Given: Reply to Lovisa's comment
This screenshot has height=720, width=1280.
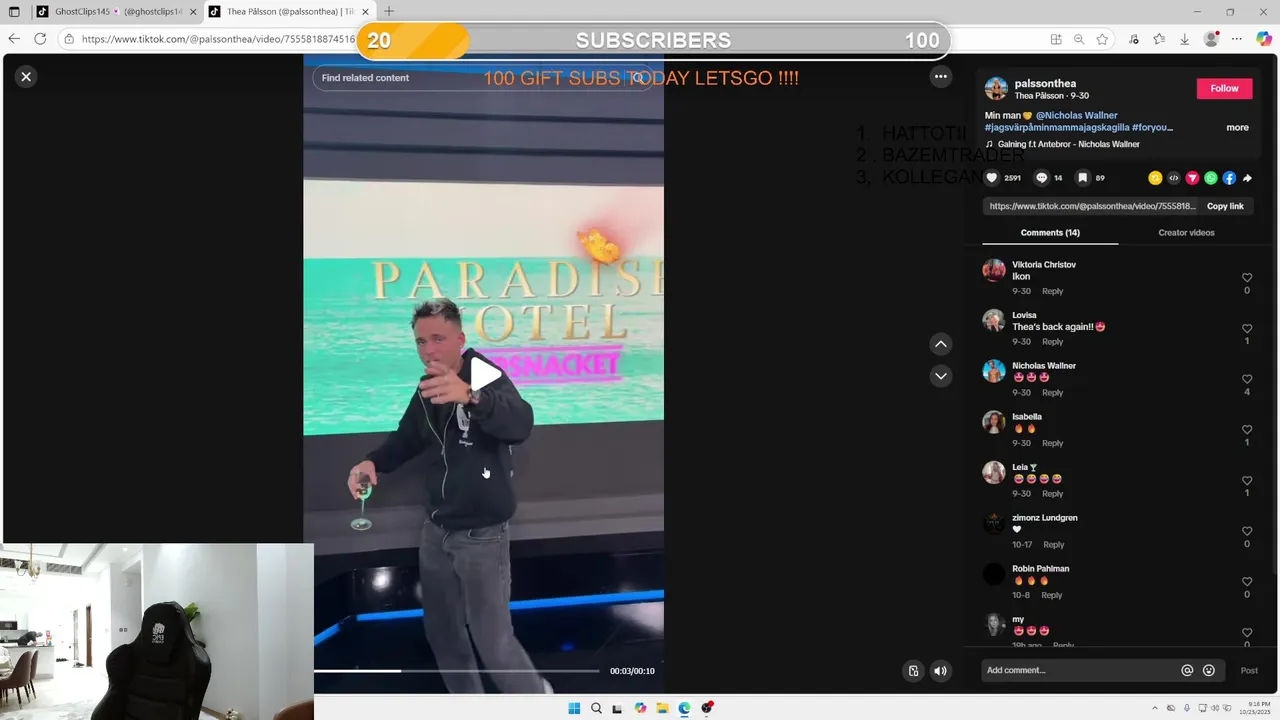Looking at the screenshot, I should pyautogui.click(x=1052, y=342).
